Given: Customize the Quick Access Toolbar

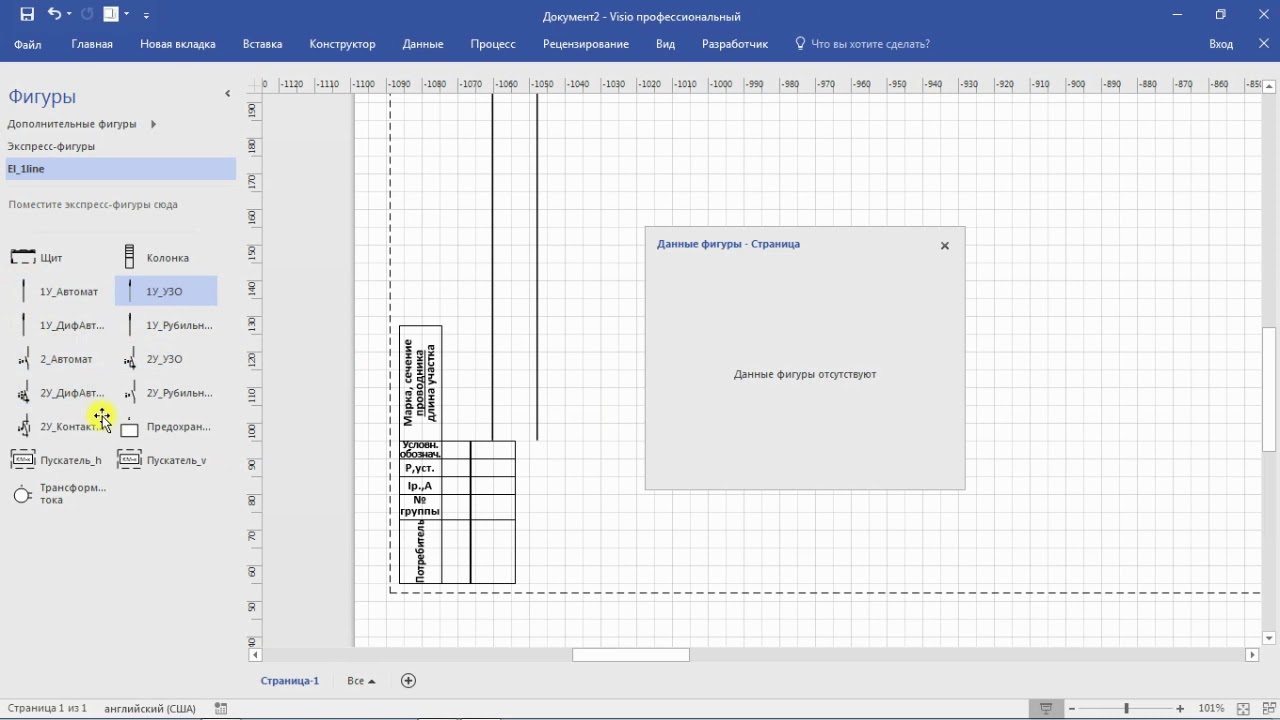Looking at the screenshot, I should point(146,15).
